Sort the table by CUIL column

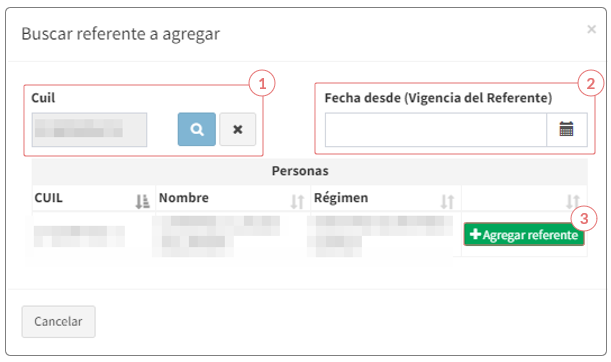click(142, 201)
